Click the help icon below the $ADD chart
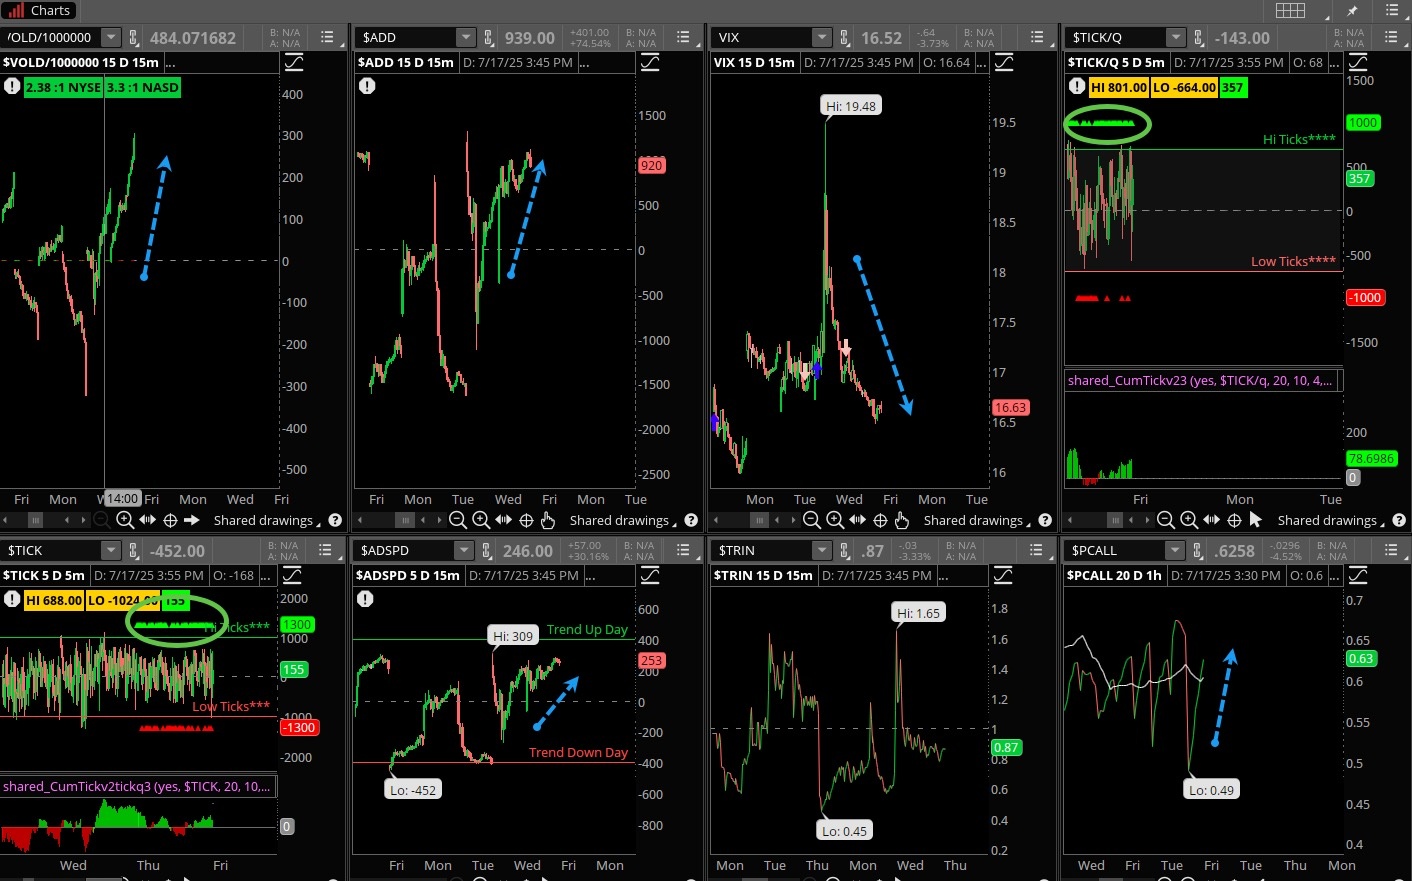Viewport: 1412px width, 881px height. pos(690,520)
